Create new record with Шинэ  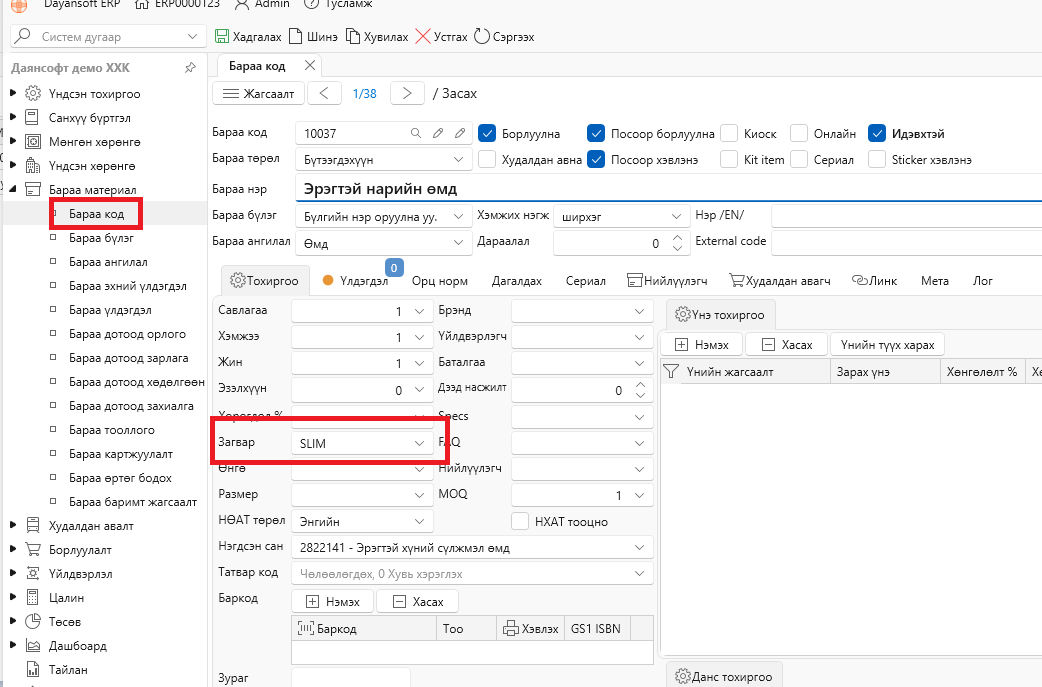tap(313, 37)
